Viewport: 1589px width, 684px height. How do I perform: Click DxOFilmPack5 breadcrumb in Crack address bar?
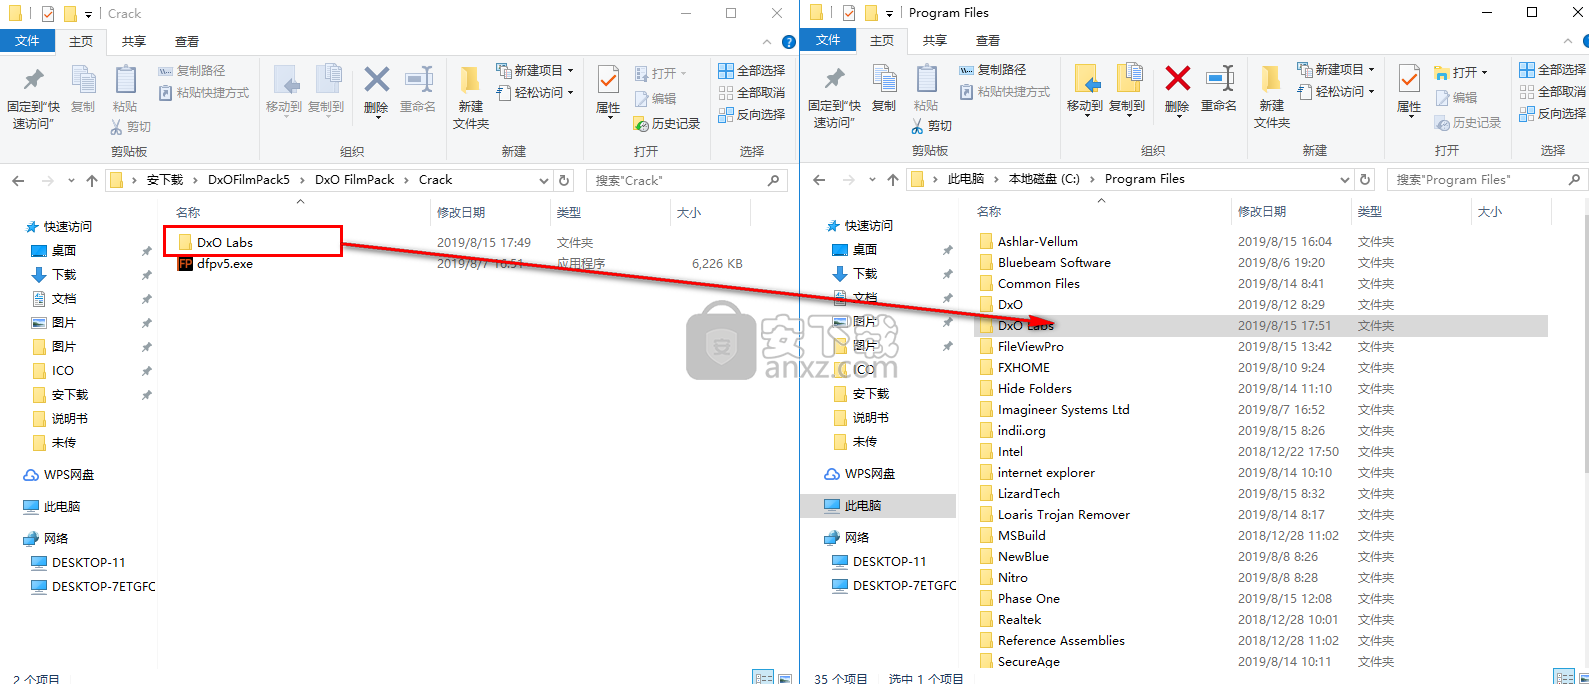coord(249,180)
